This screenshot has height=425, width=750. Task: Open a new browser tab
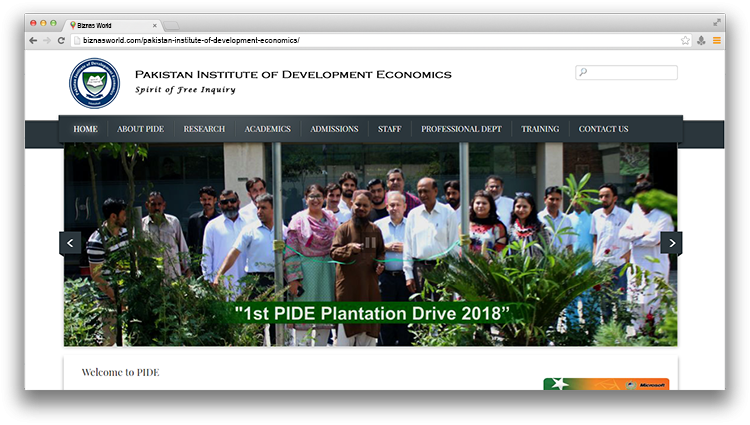[x=172, y=23]
